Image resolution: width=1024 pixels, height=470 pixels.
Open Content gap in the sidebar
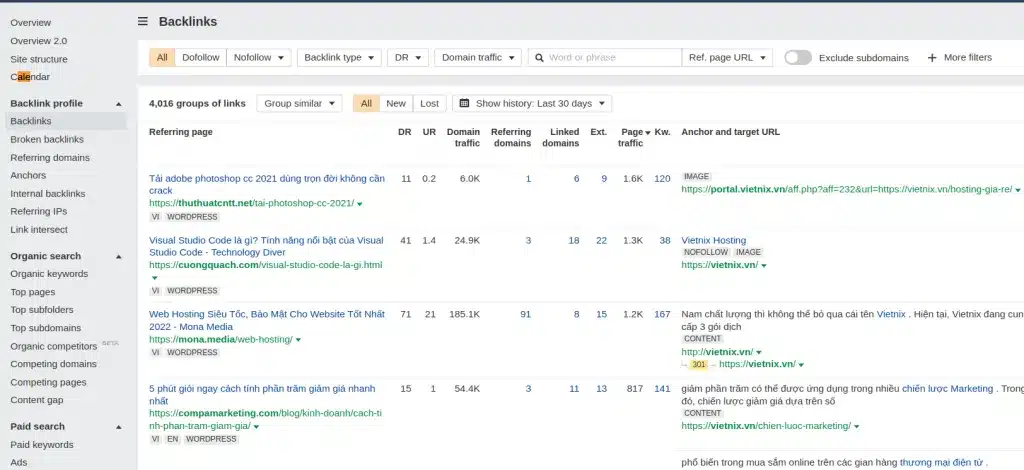tap(37, 400)
